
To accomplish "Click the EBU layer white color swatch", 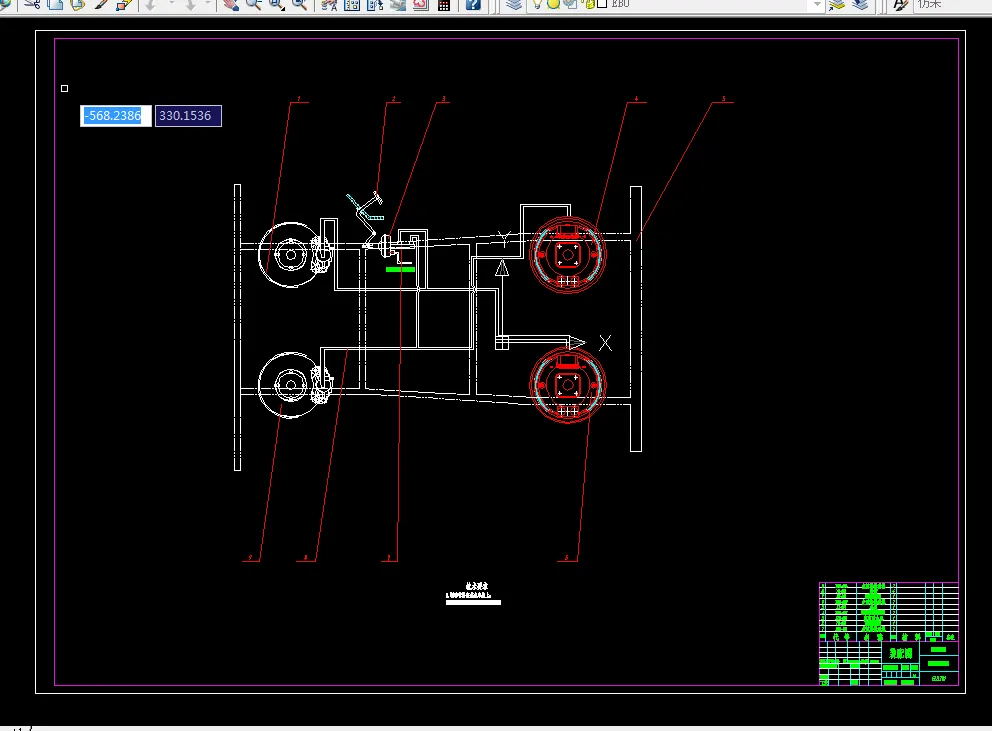I will coord(602,4).
